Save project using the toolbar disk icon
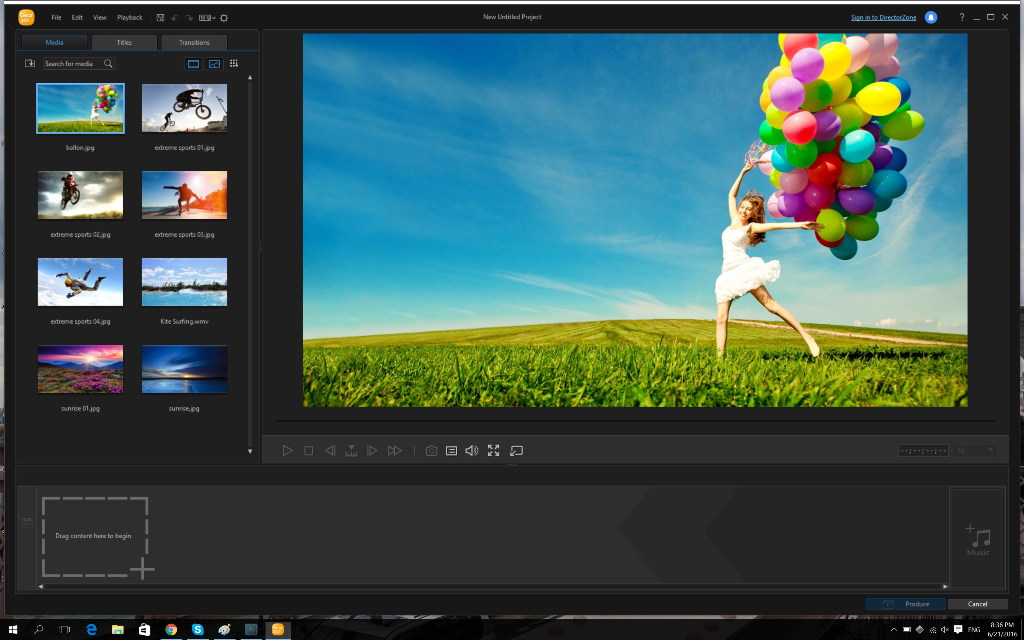 [160, 17]
